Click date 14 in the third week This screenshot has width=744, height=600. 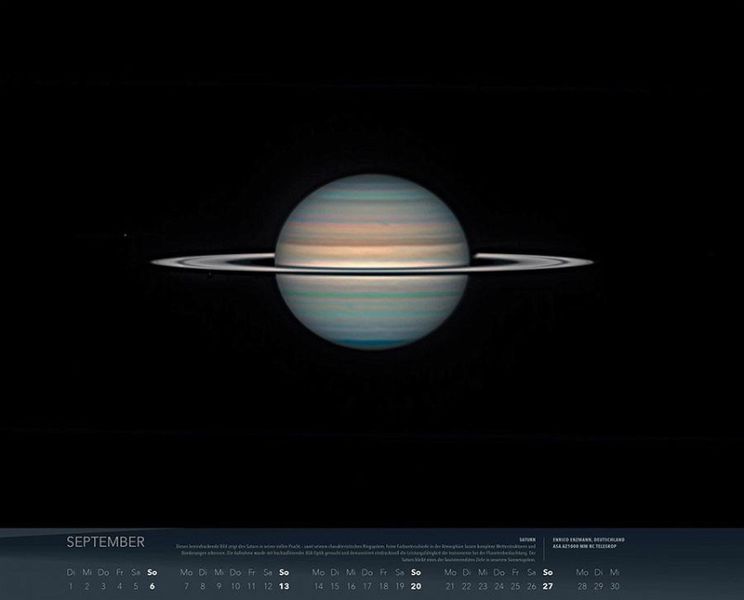[318, 586]
